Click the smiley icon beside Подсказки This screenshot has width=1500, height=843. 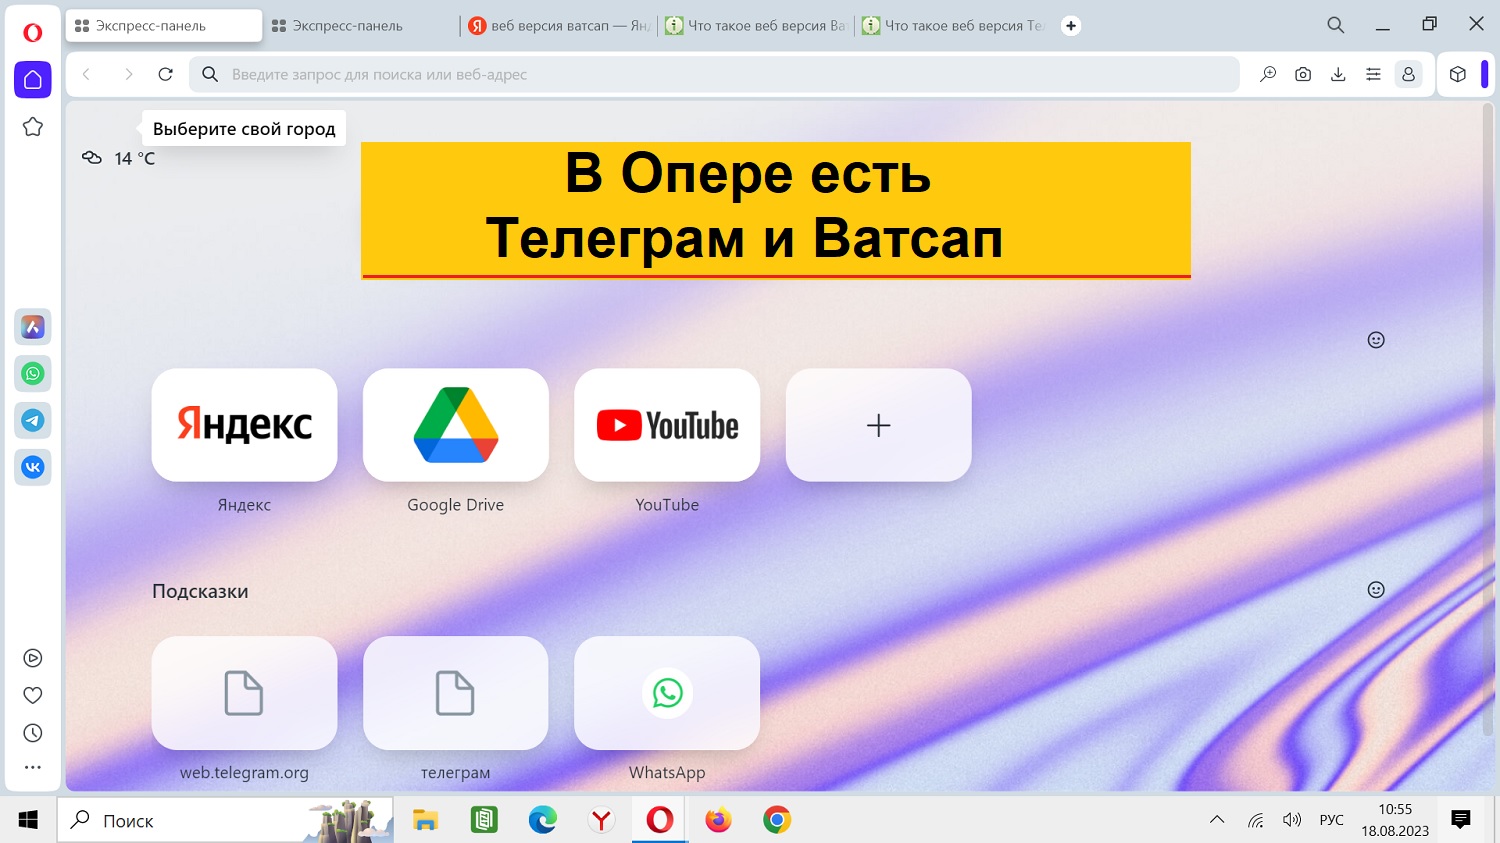pos(1376,590)
